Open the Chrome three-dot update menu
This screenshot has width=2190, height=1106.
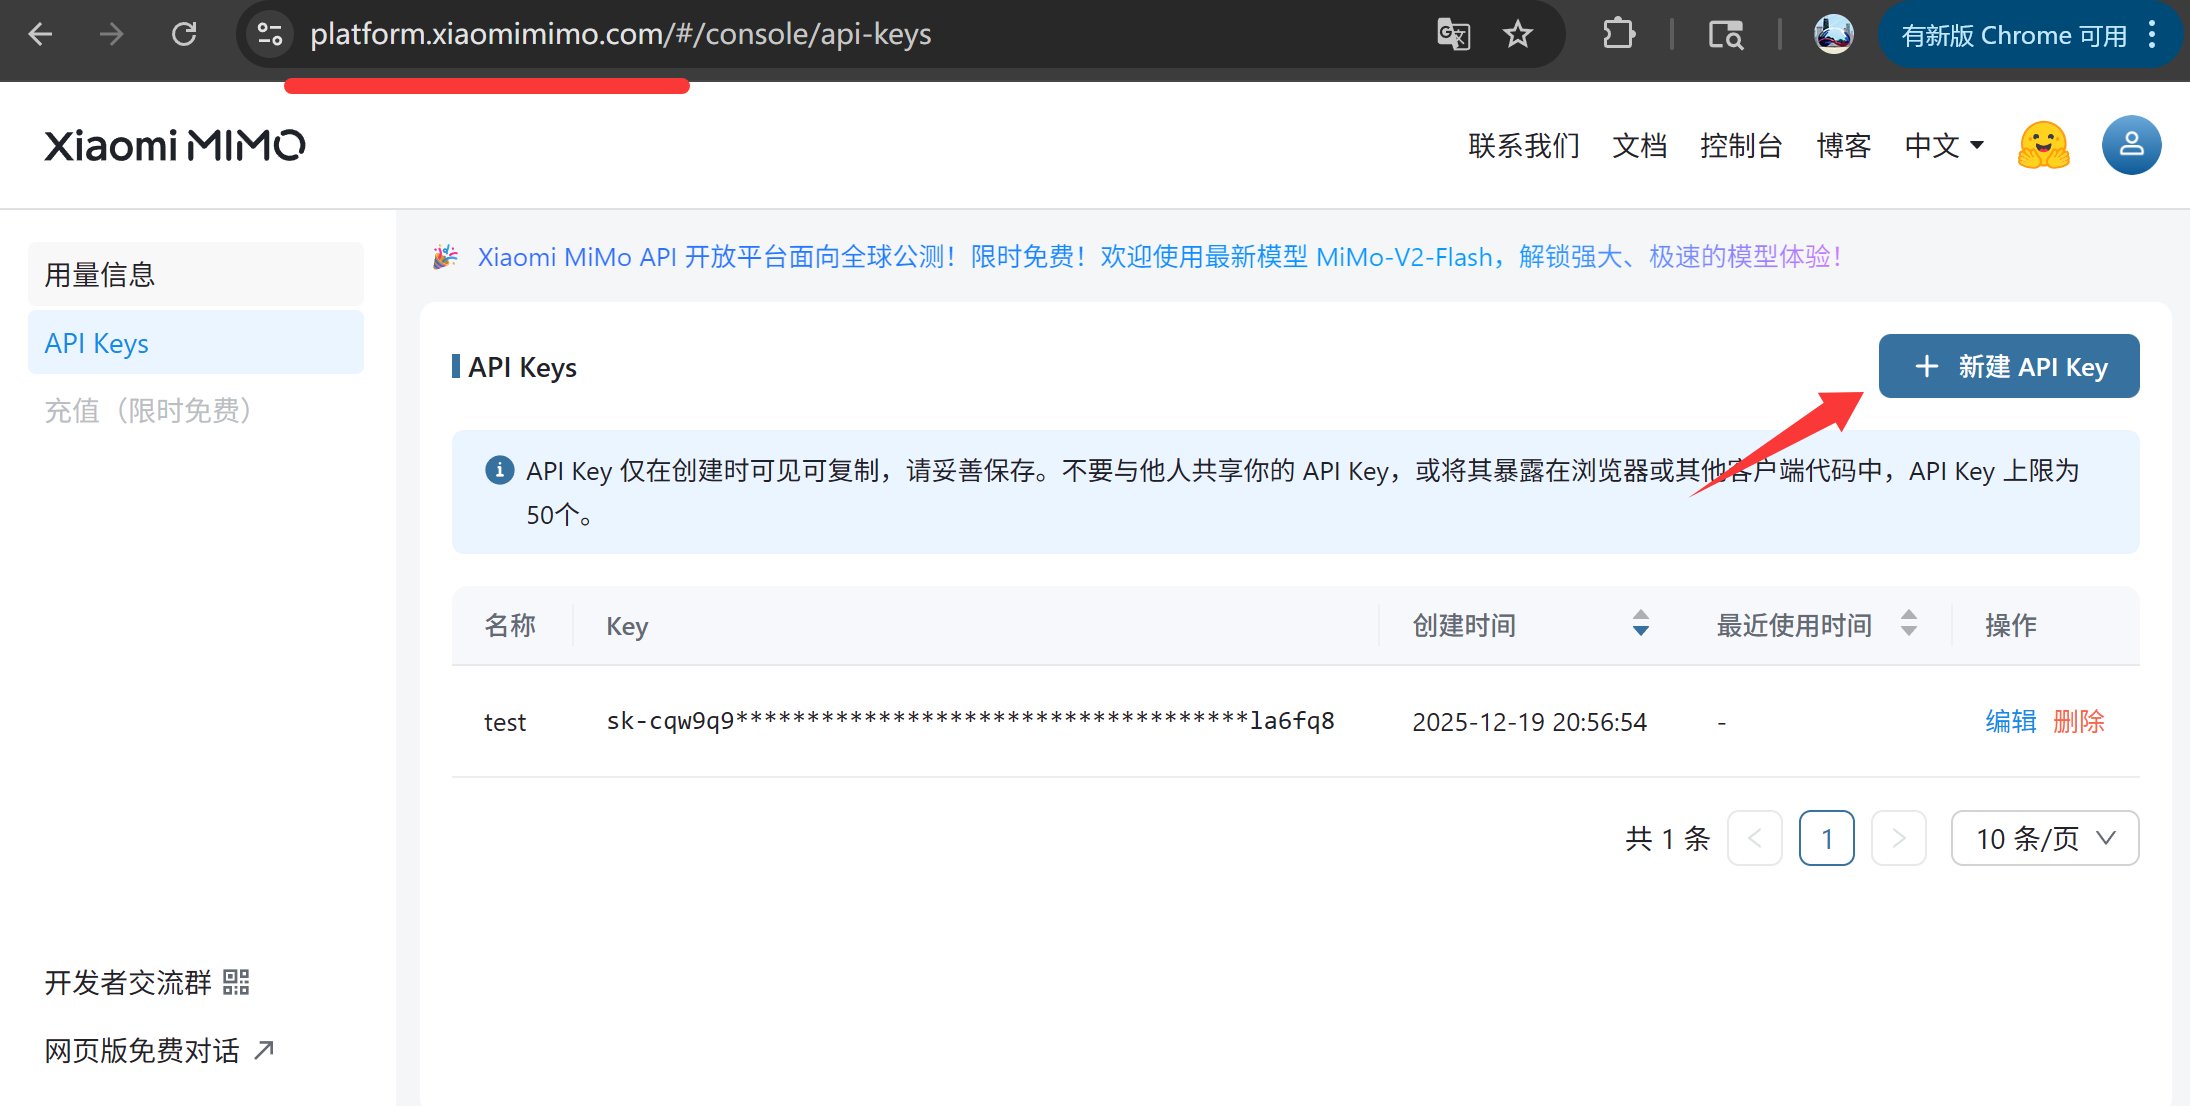point(2152,35)
